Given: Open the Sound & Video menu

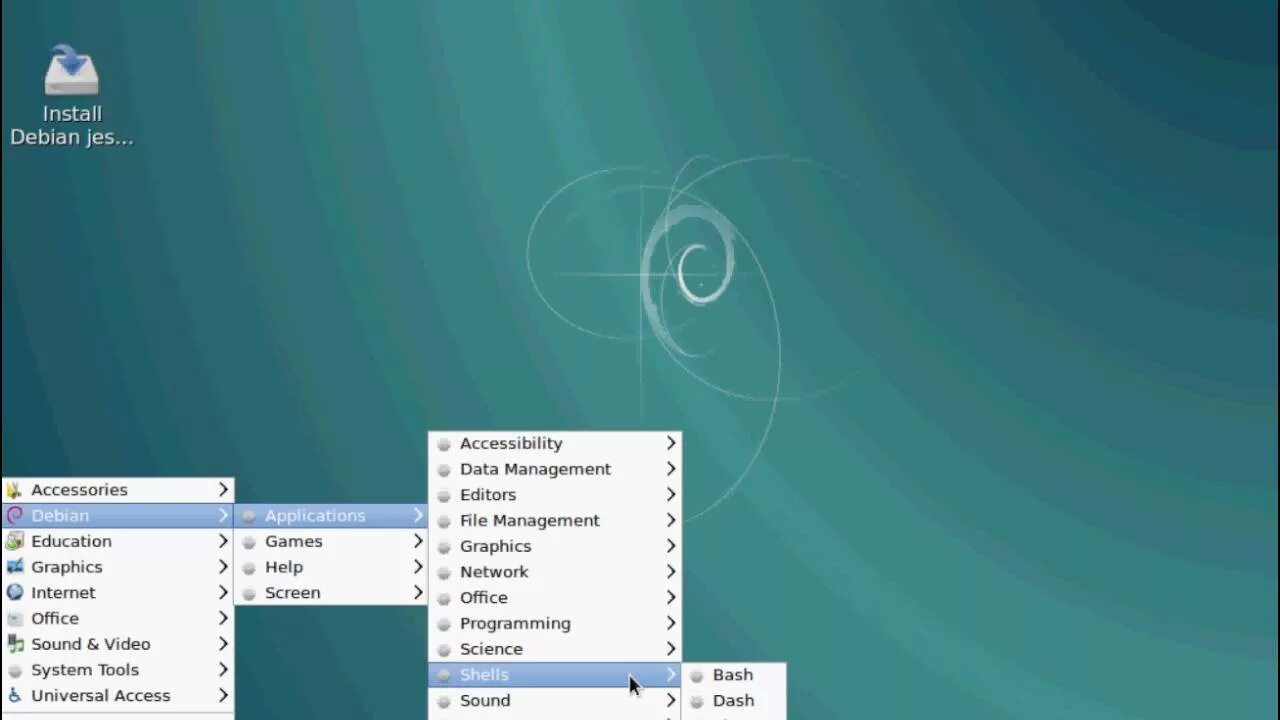Looking at the screenshot, I should pyautogui.click(x=118, y=644).
